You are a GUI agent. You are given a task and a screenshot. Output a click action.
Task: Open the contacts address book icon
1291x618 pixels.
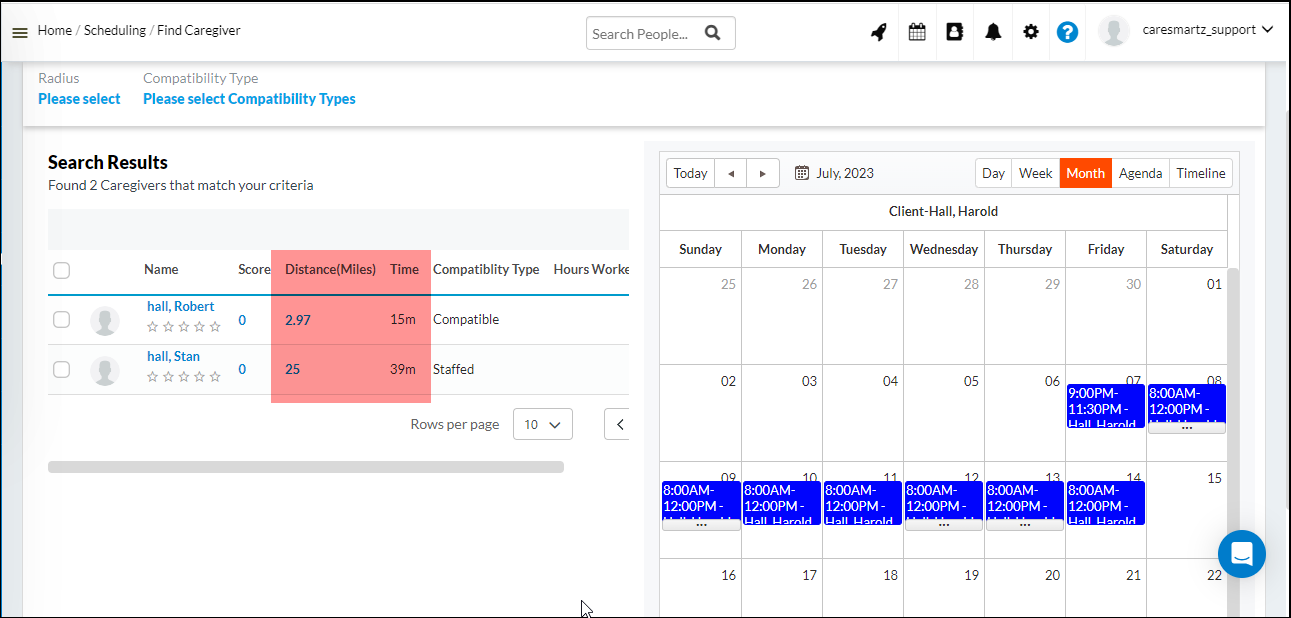point(954,32)
